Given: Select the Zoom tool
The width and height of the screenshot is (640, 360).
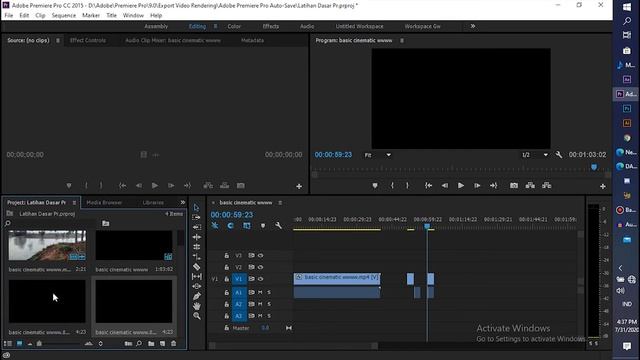Looking at the screenshot, I should pos(196,316).
